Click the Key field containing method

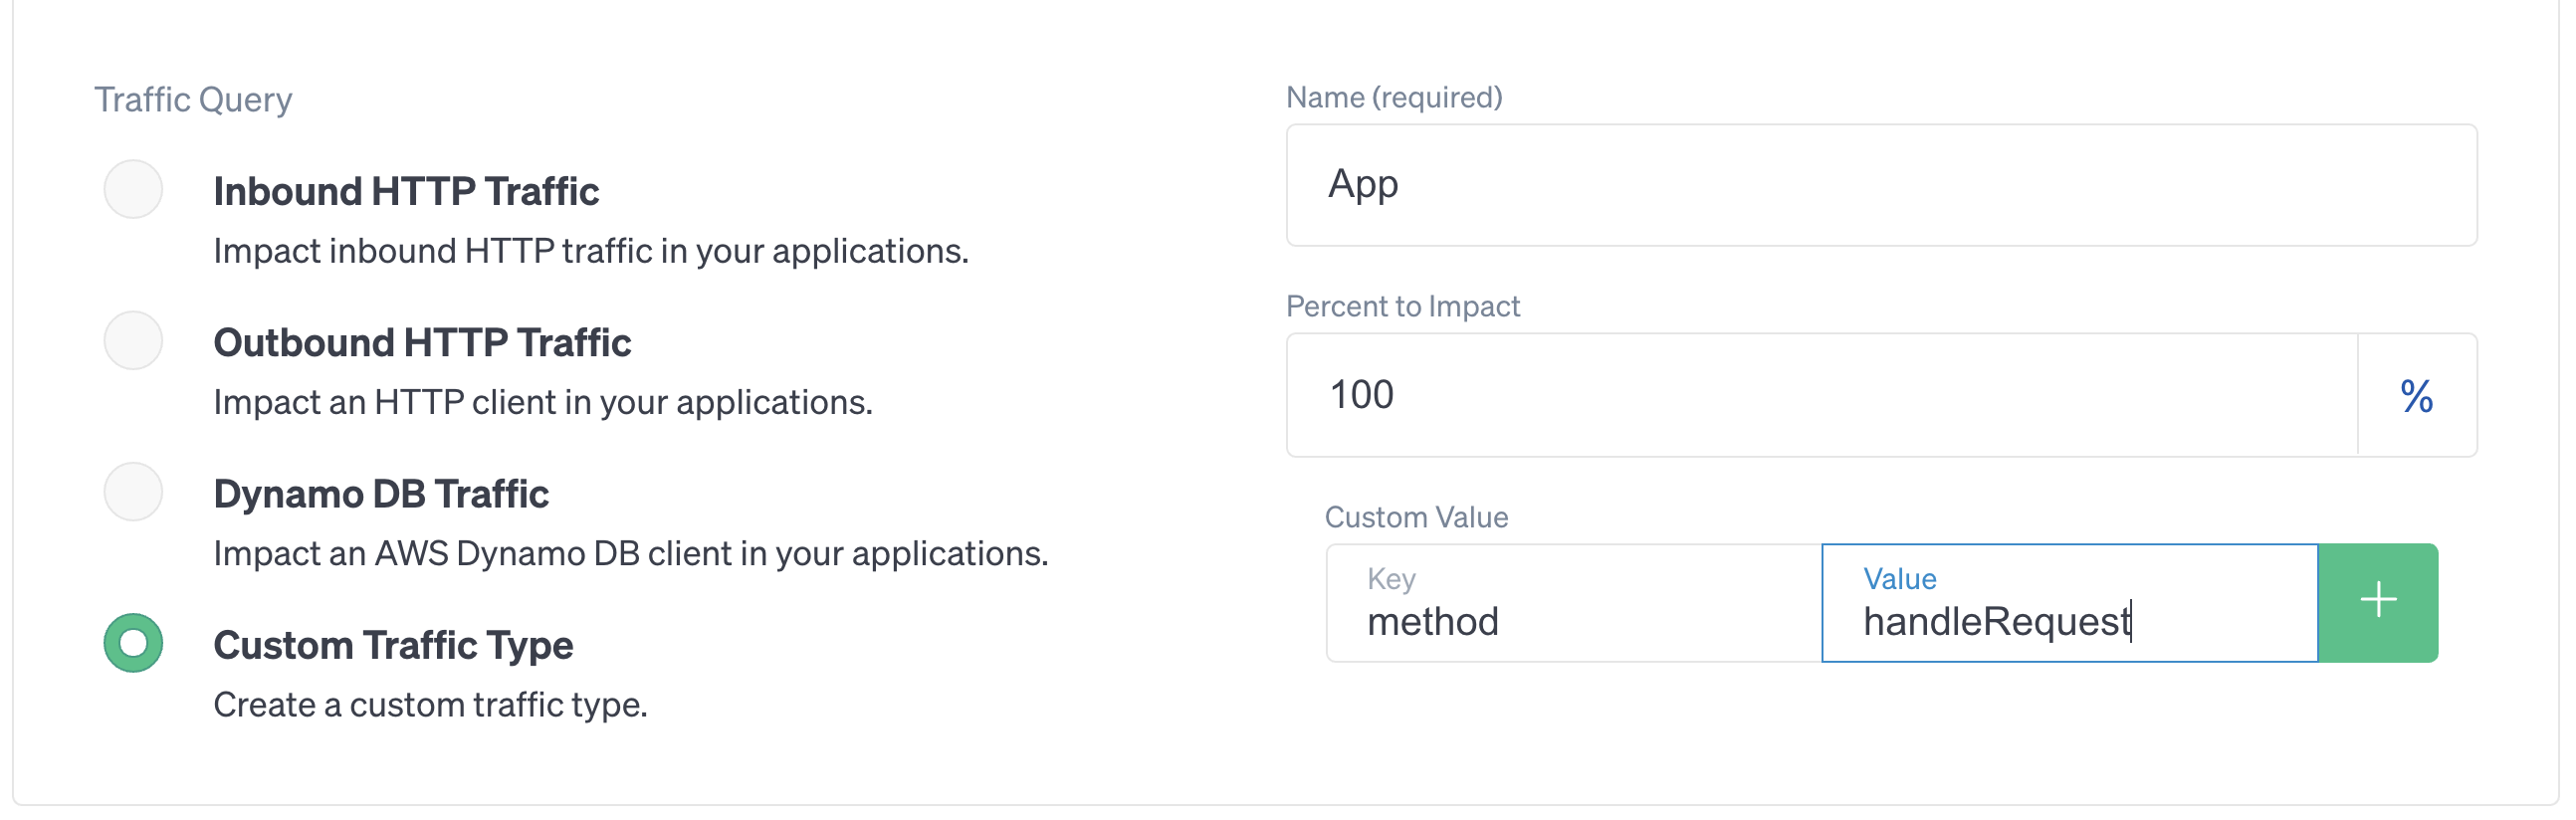(1574, 603)
